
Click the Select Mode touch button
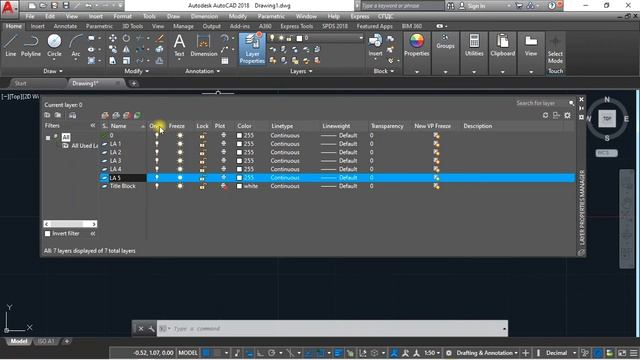pos(555,50)
